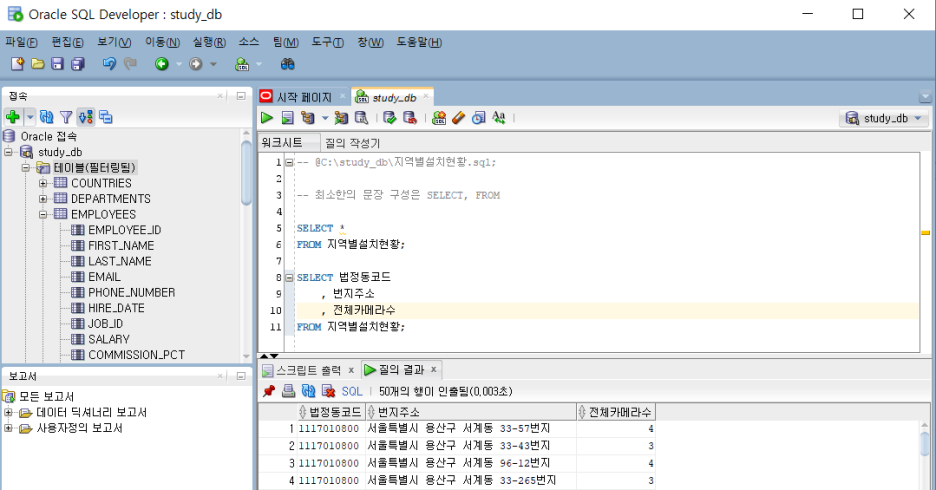Go forward with the grey arrow
Viewport: 936px width, 490px height.
click(x=196, y=64)
